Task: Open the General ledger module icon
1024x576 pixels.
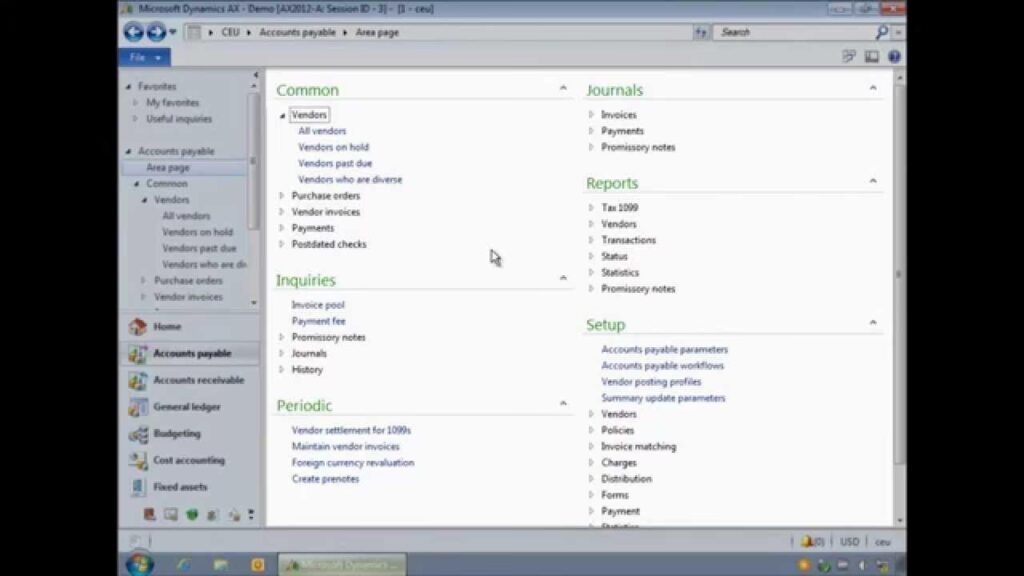Action: click(x=137, y=407)
